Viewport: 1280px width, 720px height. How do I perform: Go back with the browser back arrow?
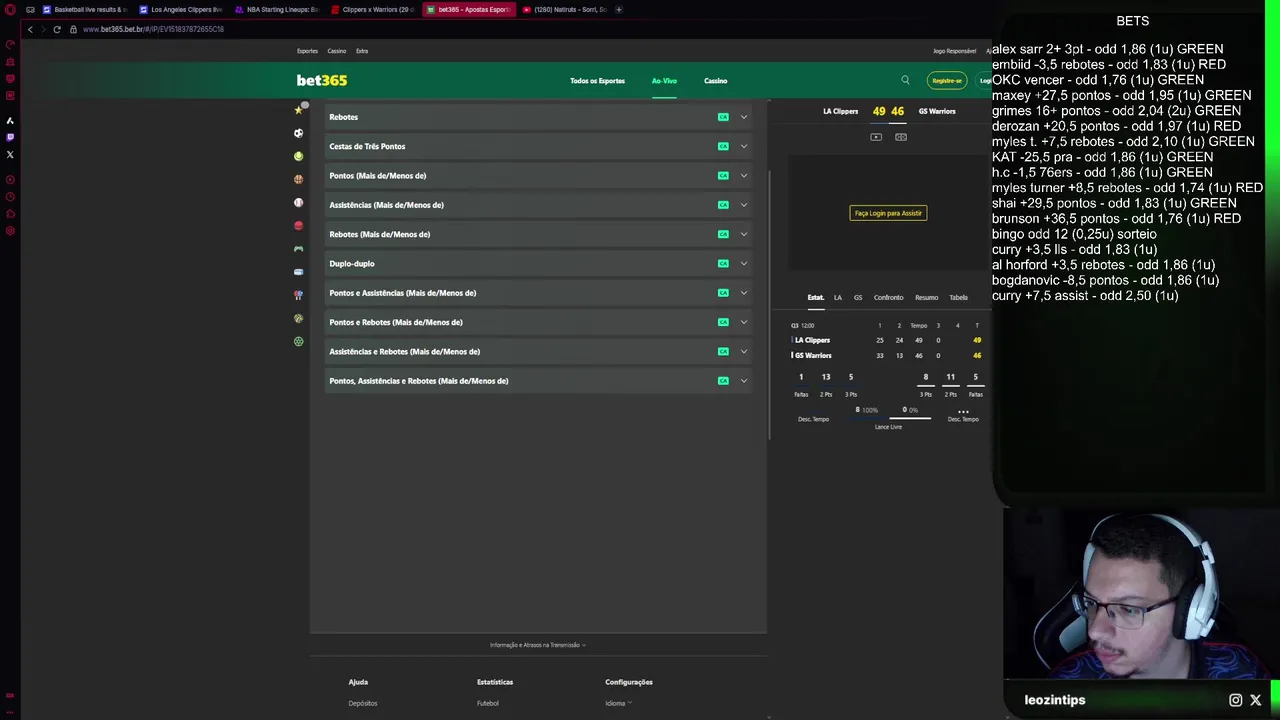(x=30, y=29)
